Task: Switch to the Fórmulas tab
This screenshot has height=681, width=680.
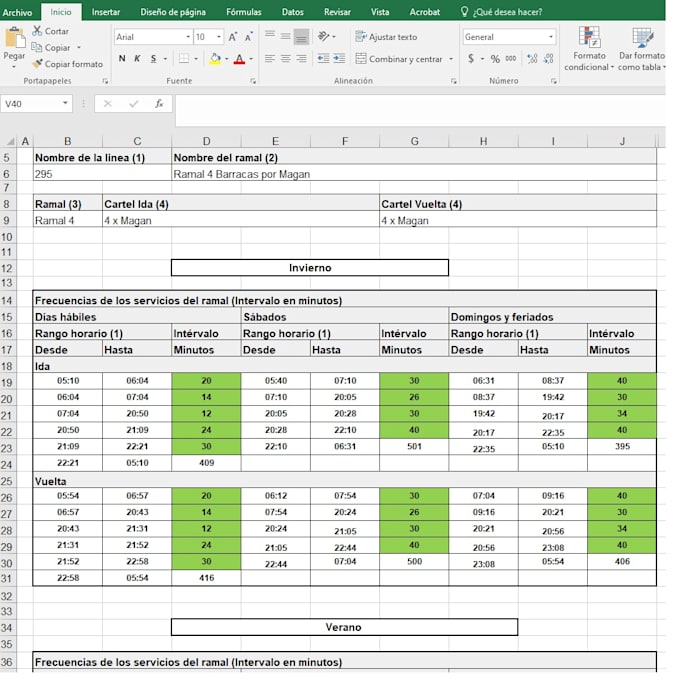Action: [x=244, y=12]
